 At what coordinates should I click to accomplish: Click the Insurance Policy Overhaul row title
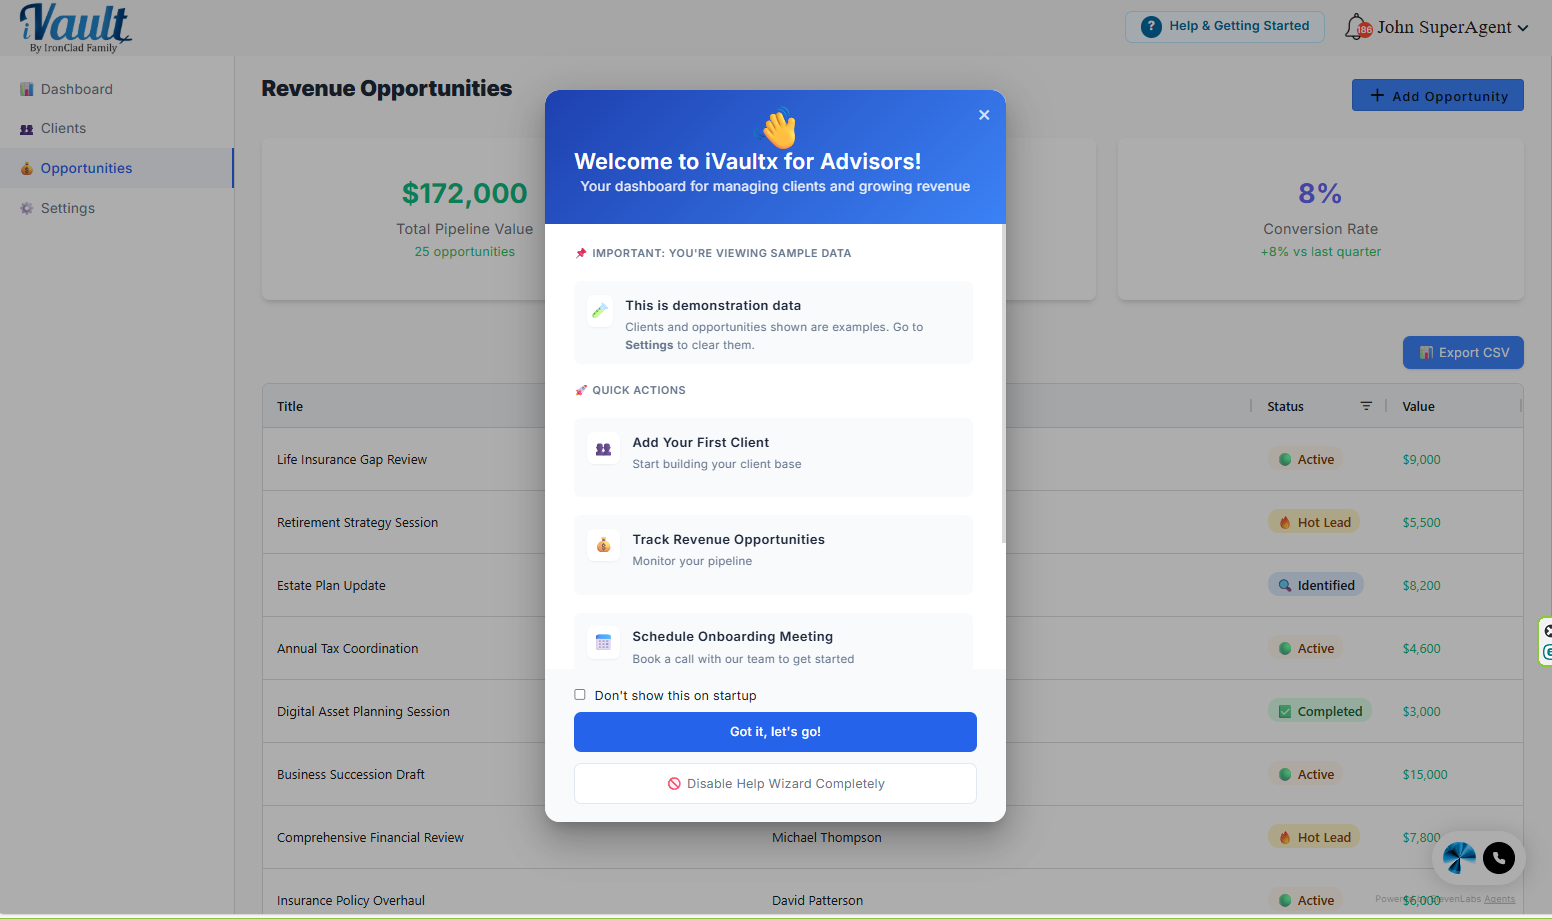[351, 901]
